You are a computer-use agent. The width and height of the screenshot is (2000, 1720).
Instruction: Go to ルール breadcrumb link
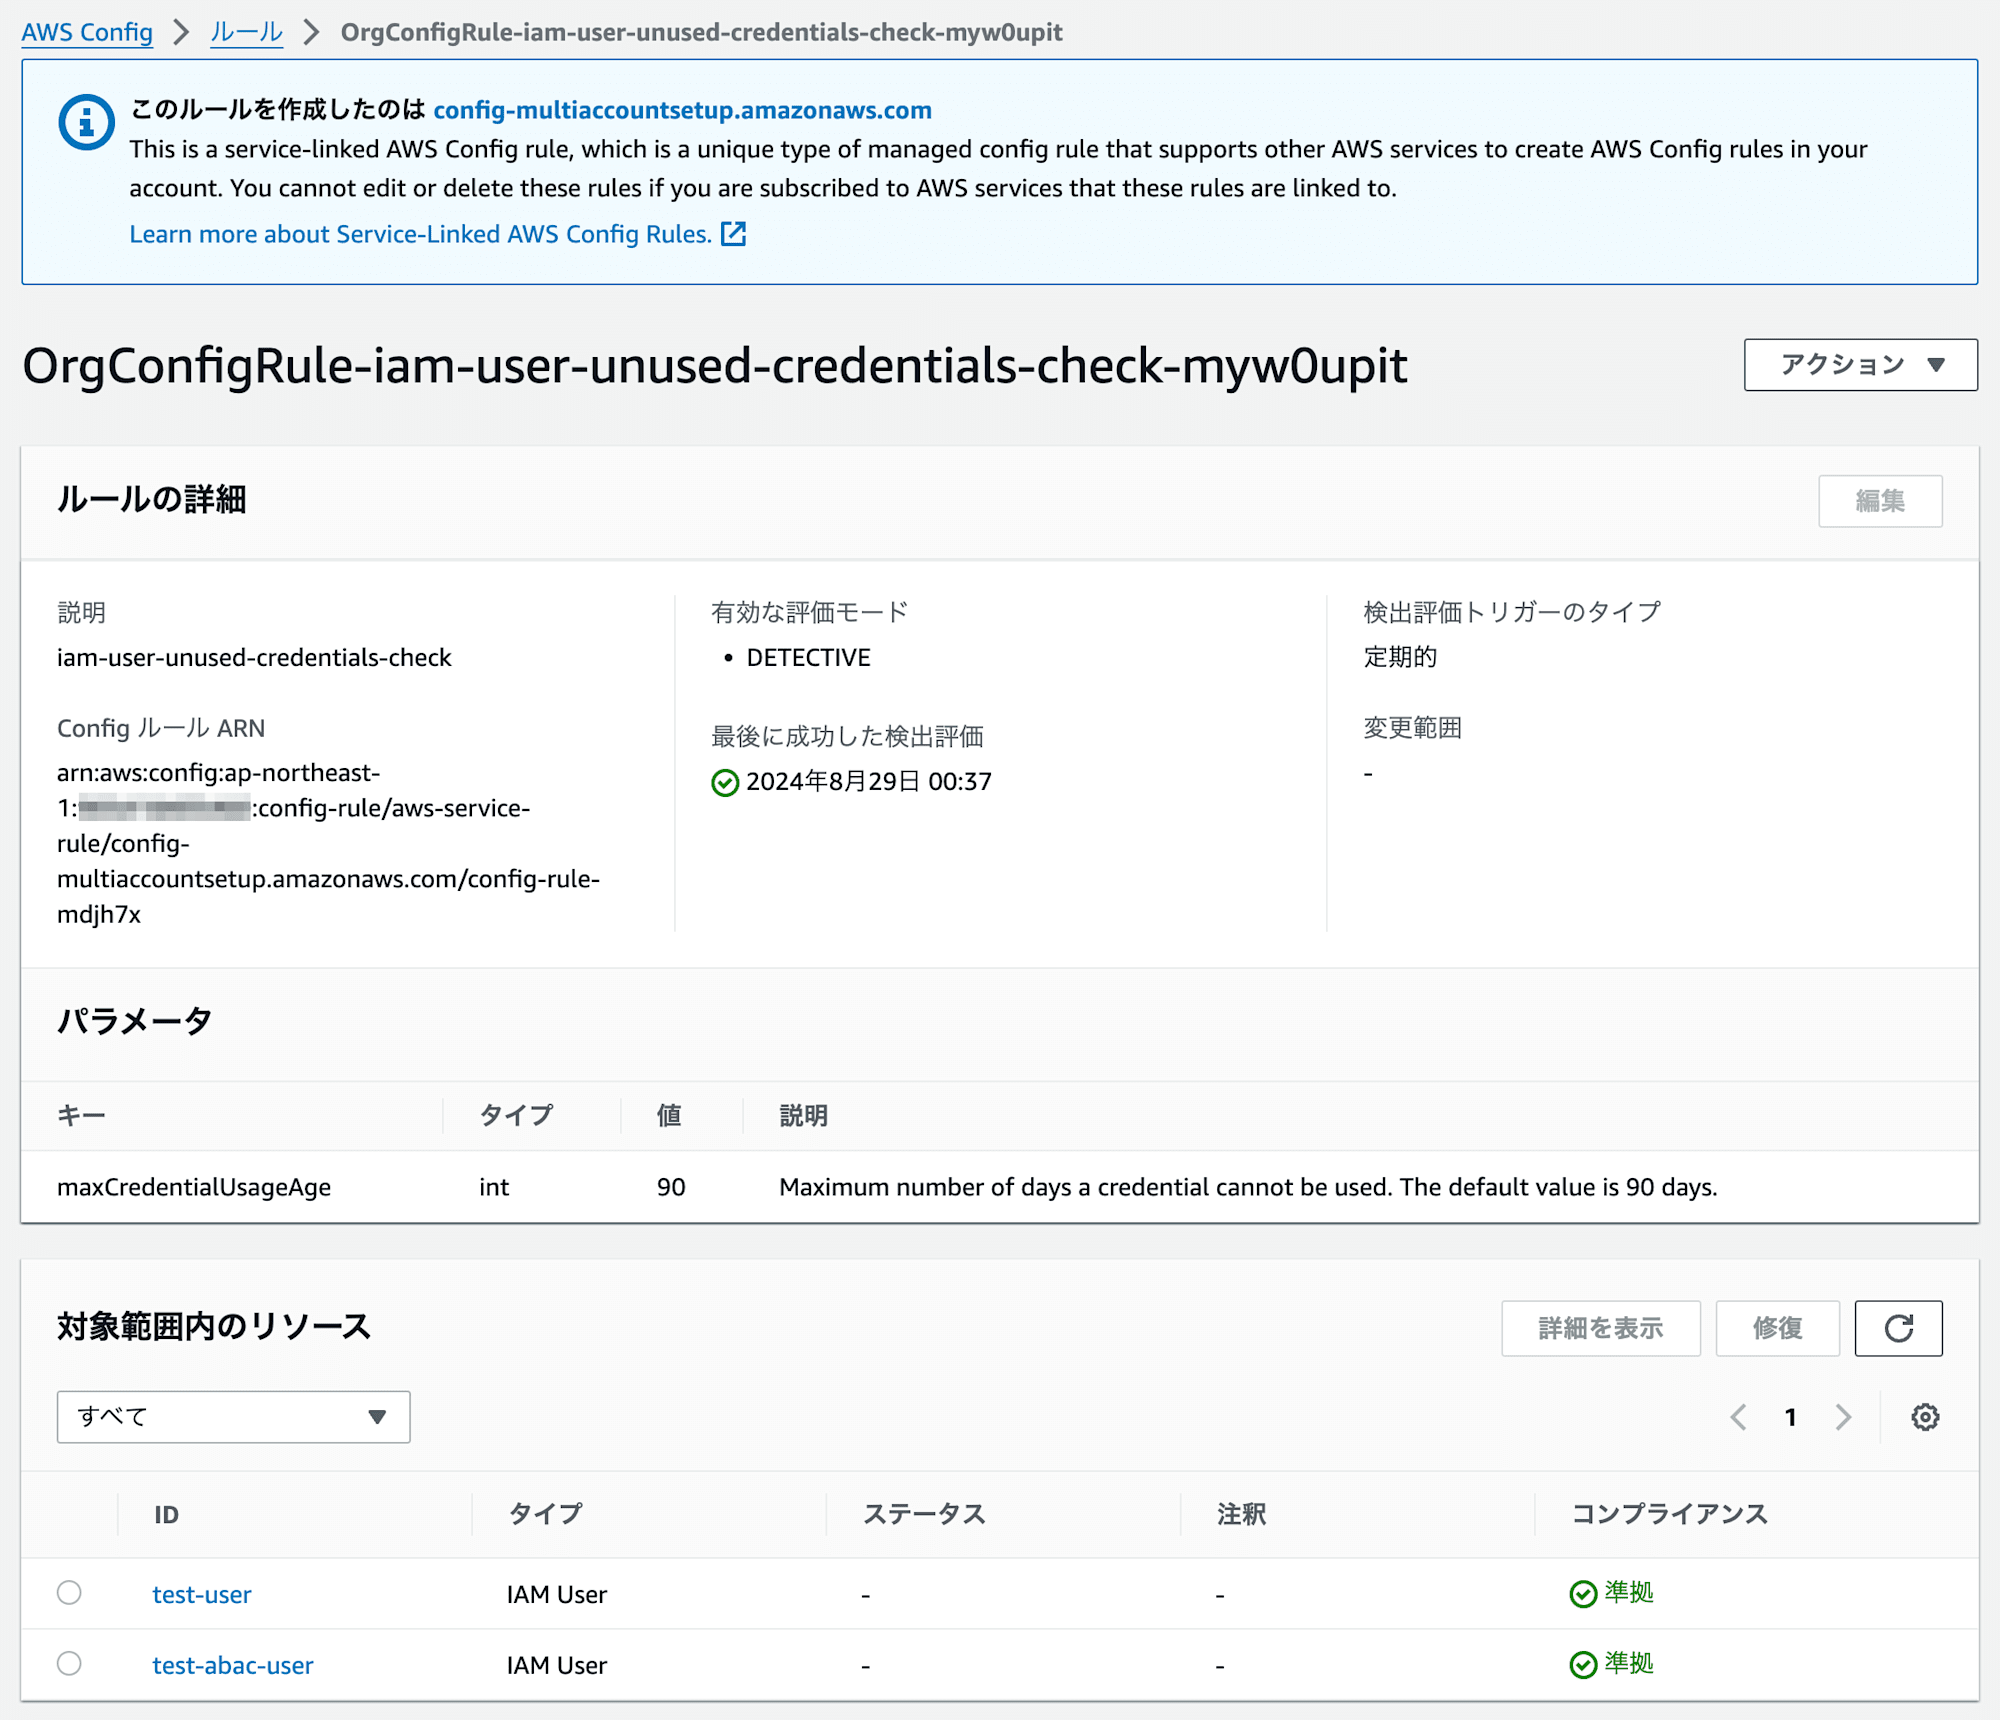coord(246,32)
